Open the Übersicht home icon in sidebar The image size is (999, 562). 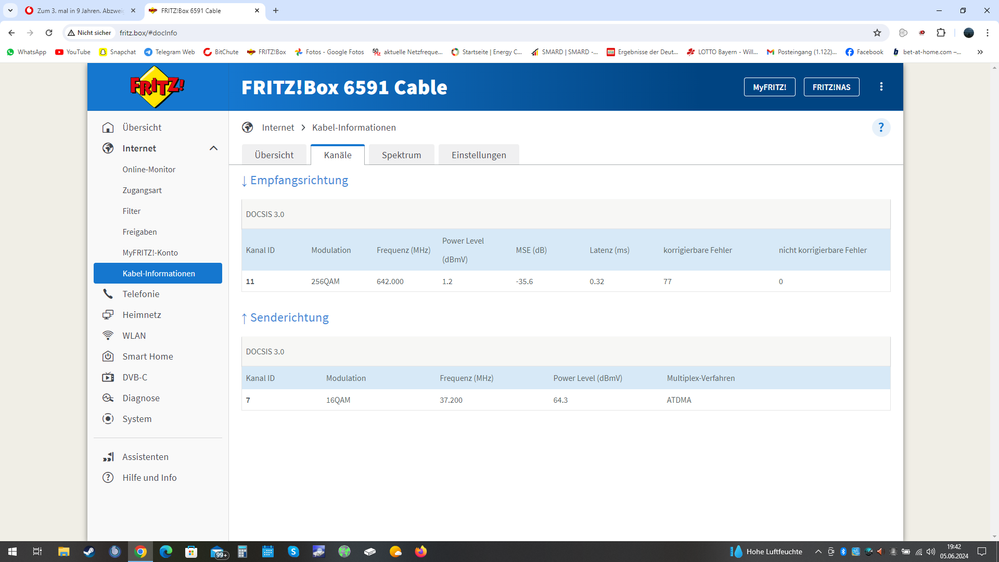(108, 127)
